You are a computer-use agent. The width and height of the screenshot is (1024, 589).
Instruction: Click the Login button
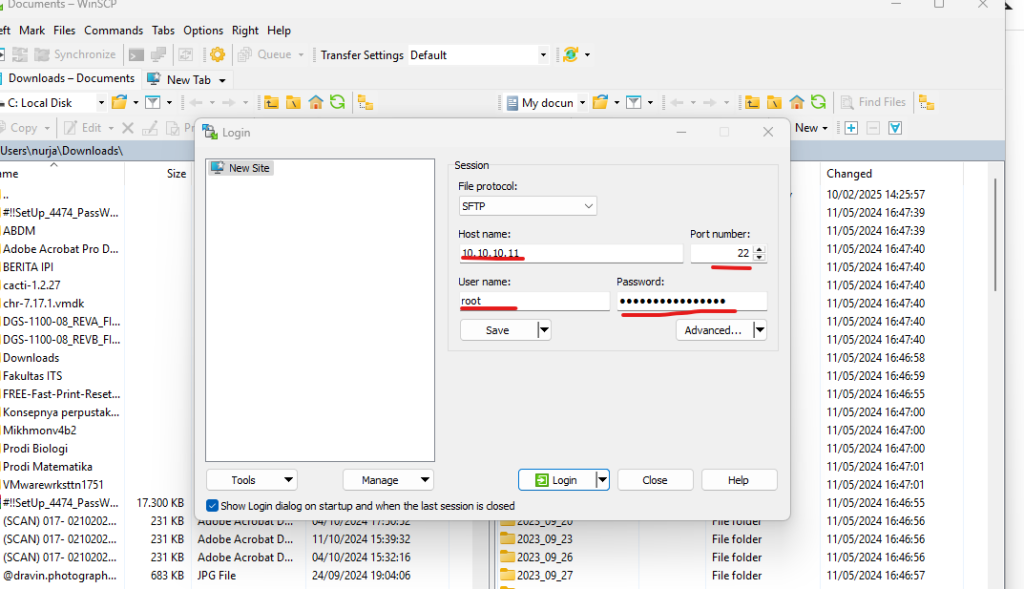pyautogui.click(x=556, y=480)
